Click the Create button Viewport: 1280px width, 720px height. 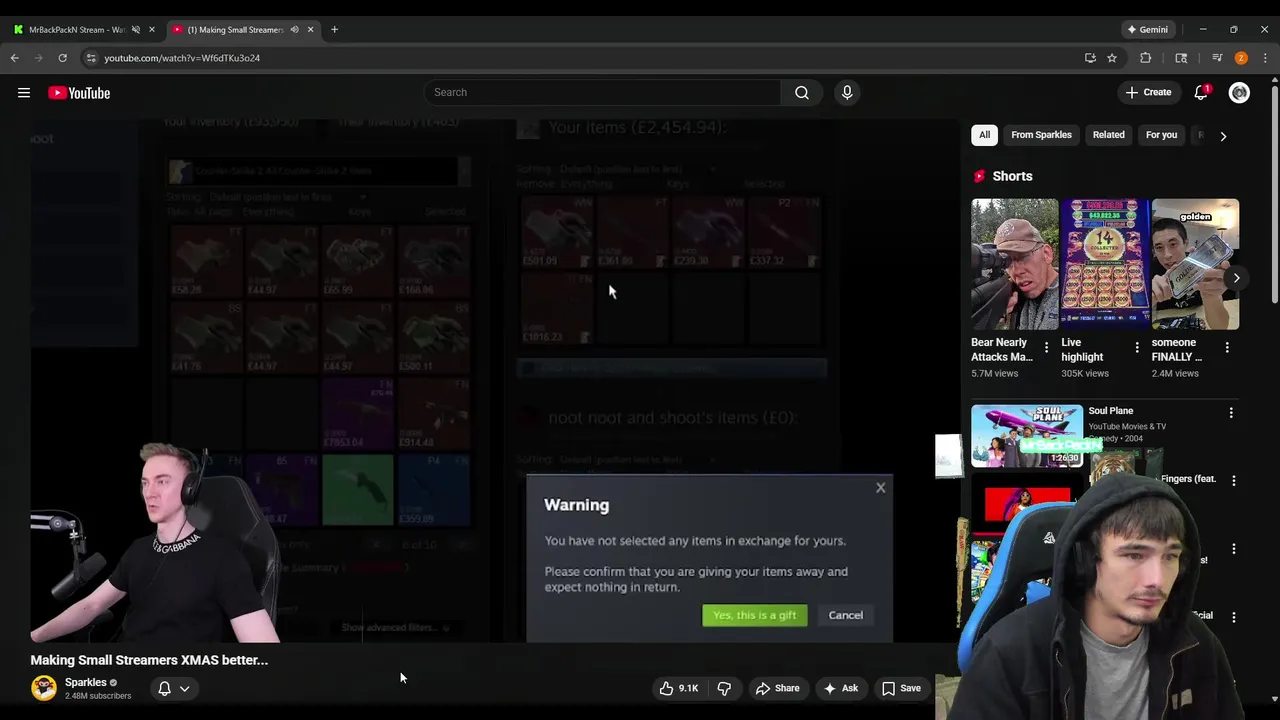point(1148,92)
